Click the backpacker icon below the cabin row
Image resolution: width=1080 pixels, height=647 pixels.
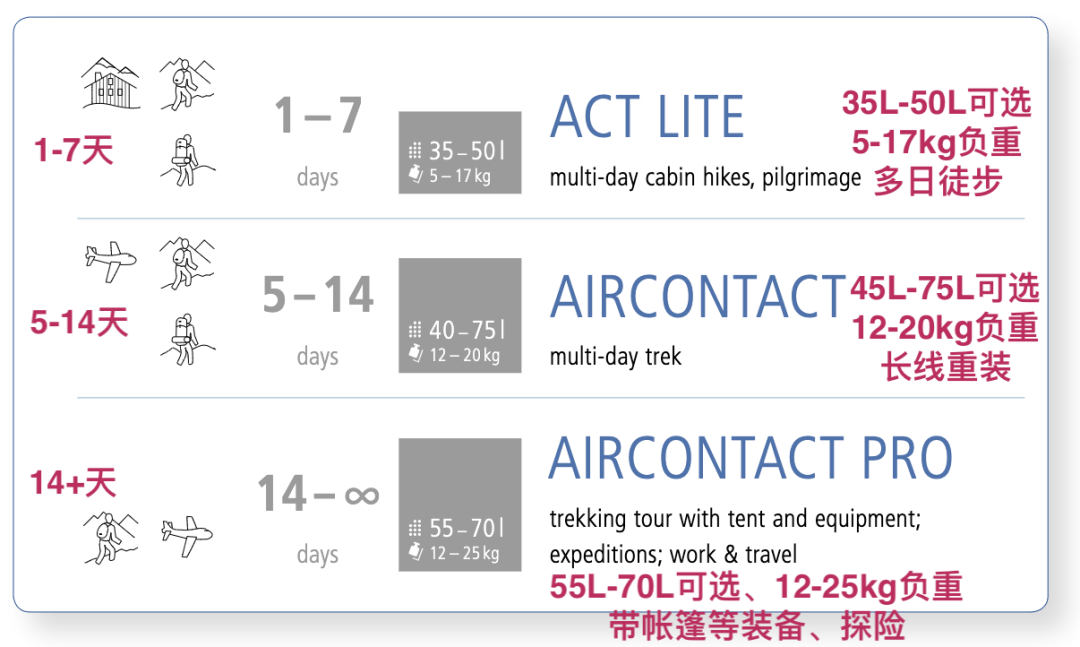[183, 160]
